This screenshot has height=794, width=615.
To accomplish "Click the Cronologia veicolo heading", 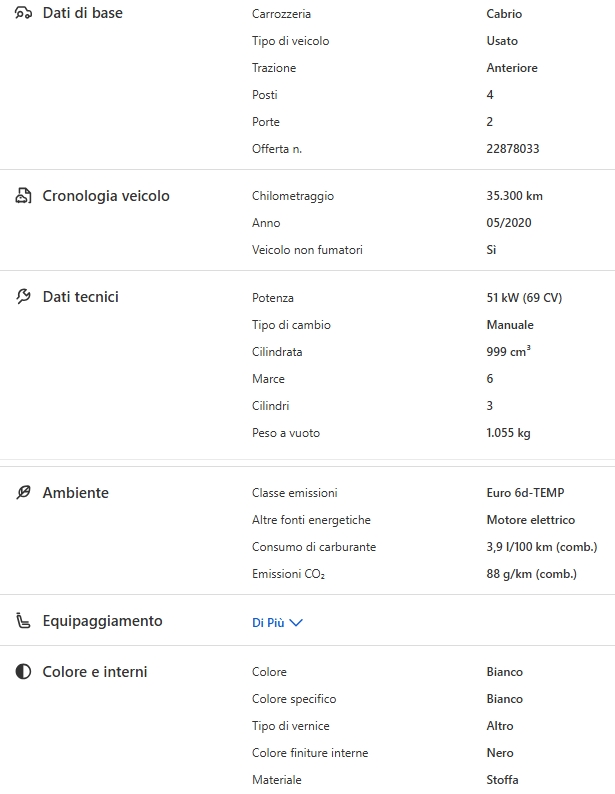I will [106, 196].
